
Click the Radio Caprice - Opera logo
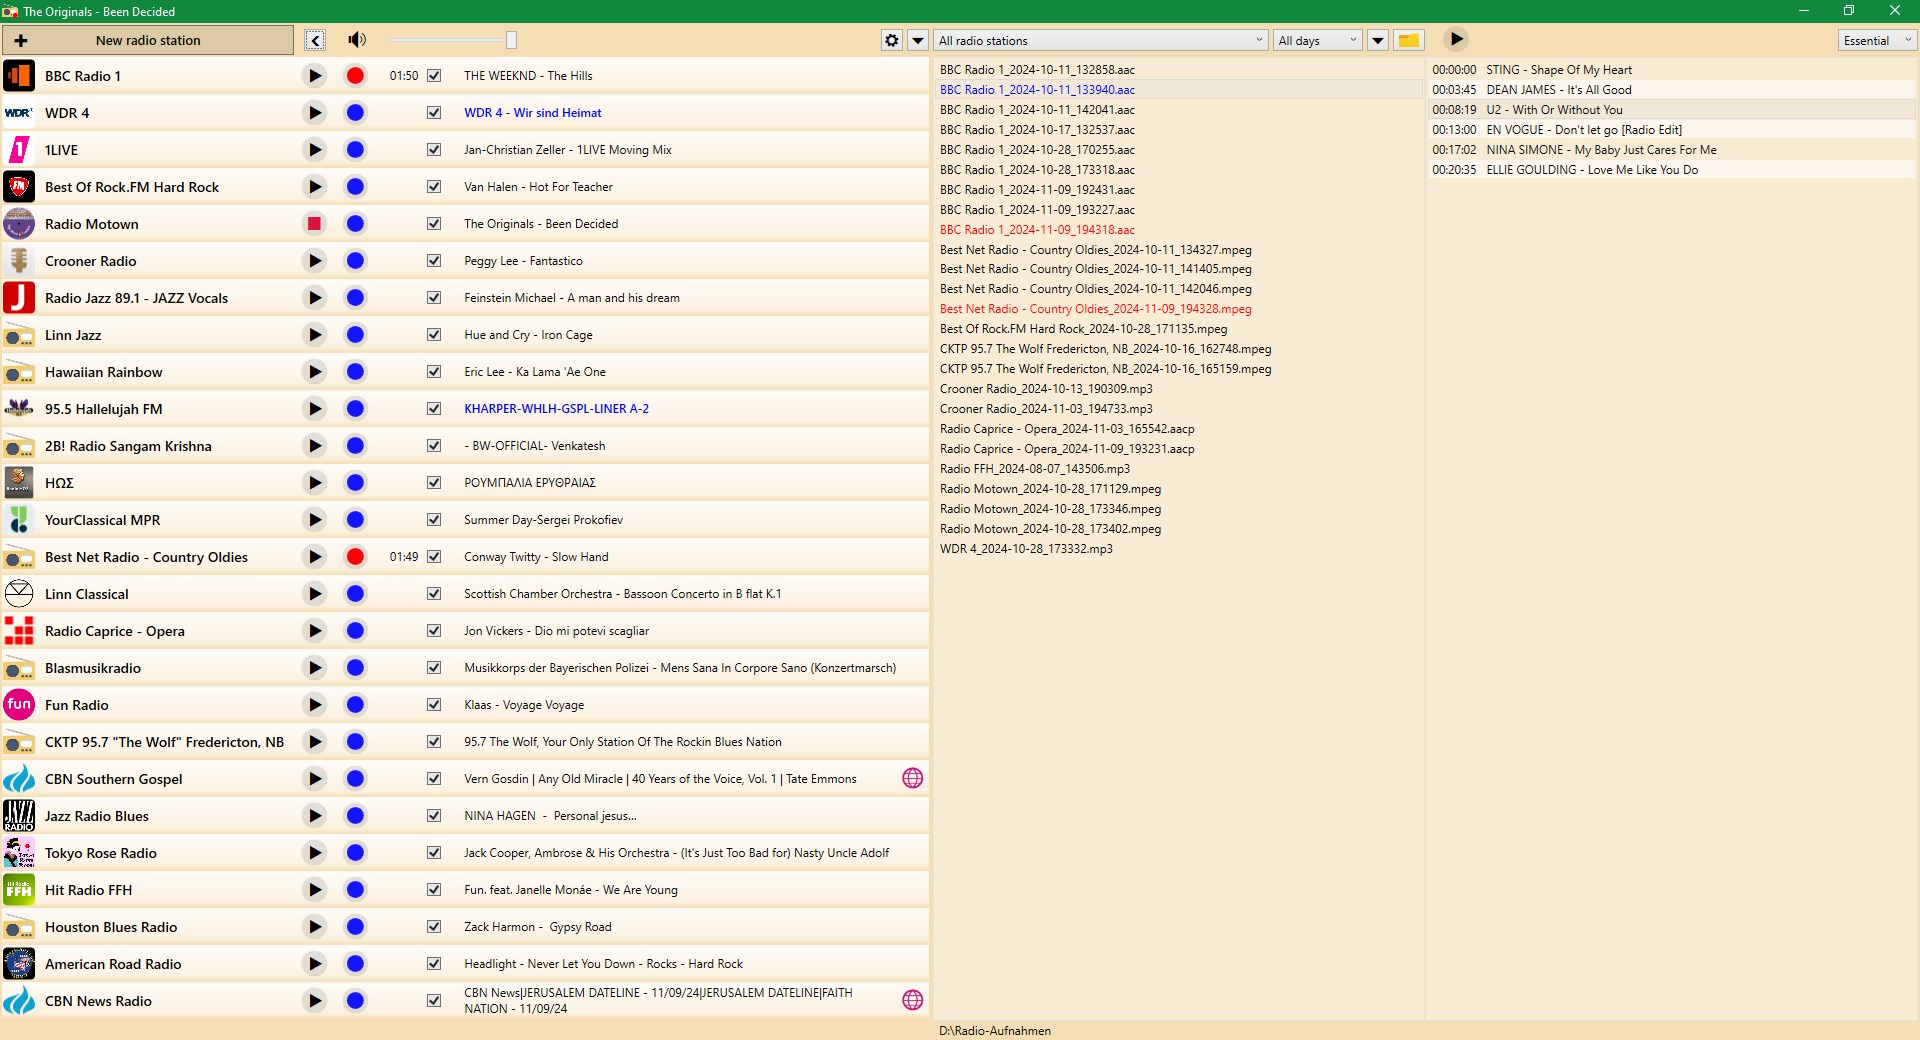(x=19, y=631)
